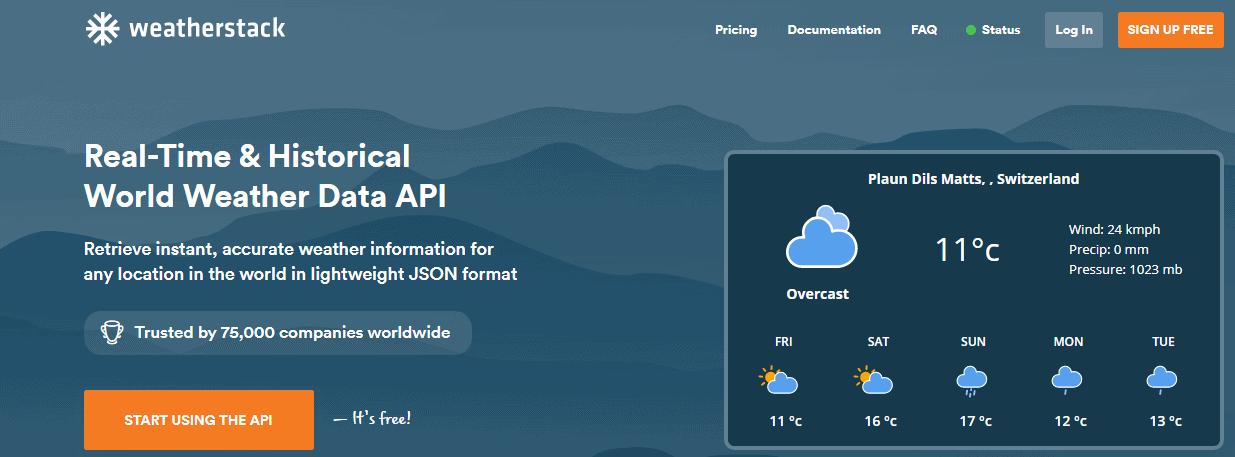Click the 'Real-Time & Historical' headline
Screen dimensions: 1235x457
click(247, 156)
